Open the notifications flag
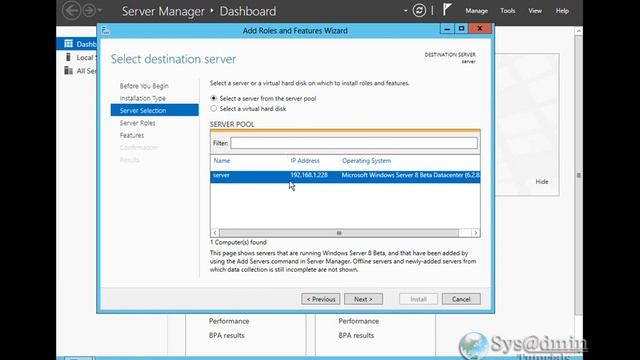Screen dimensions: 640x360 point(447,10)
